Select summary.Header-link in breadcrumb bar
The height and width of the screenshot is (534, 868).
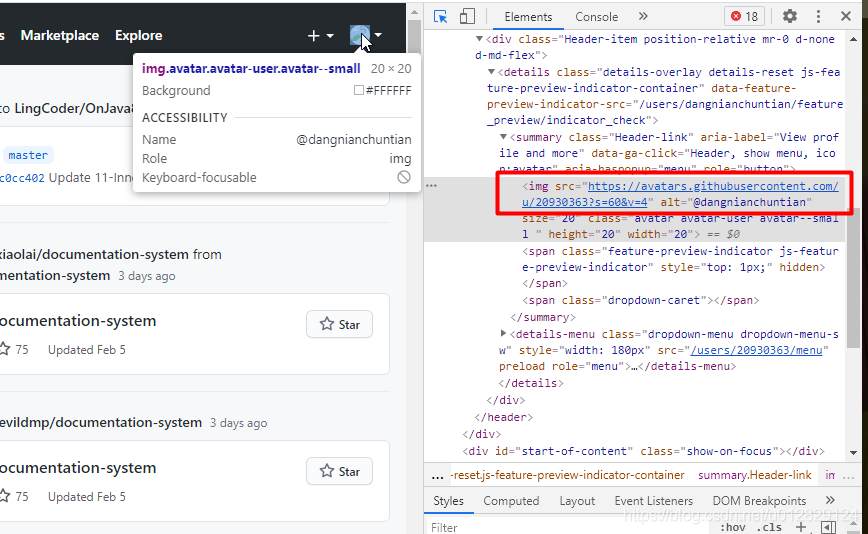755,475
